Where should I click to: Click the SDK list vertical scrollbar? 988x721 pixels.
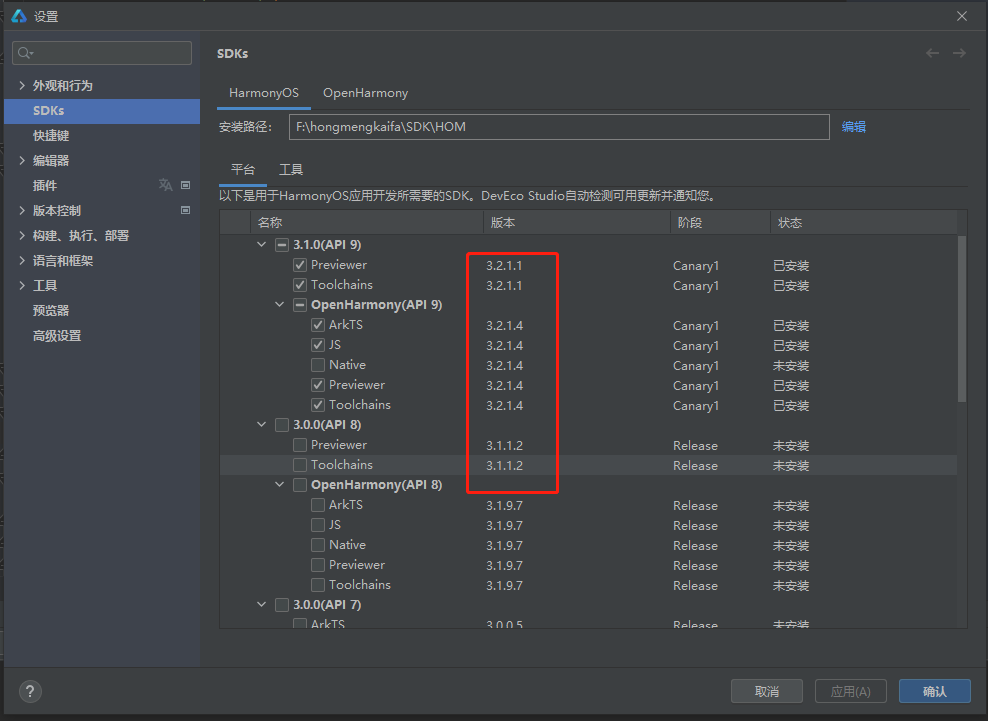click(962, 318)
